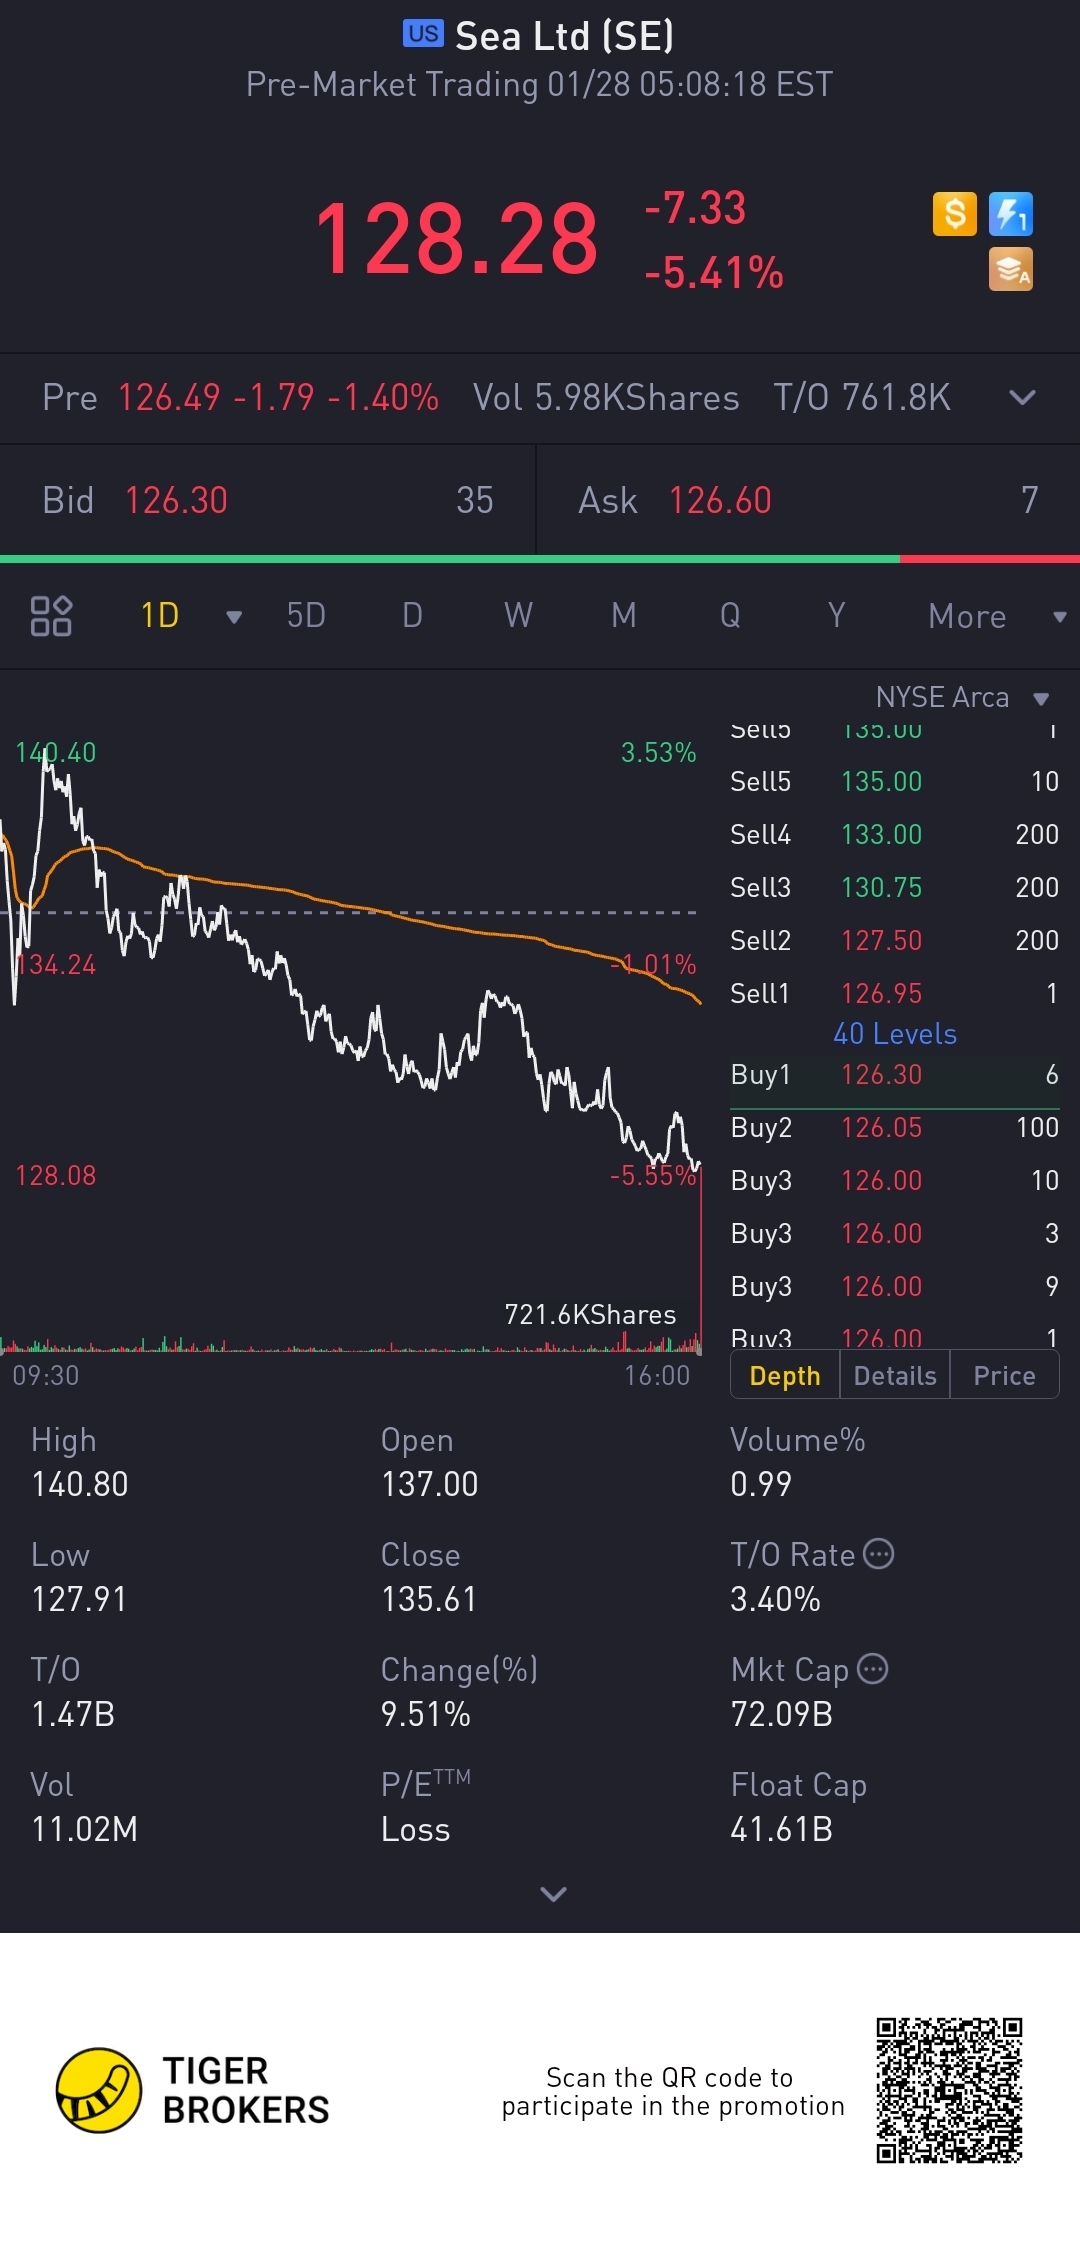The image size is (1080, 2249).
Task: Tap the US market flag badge
Action: click(x=423, y=34)
